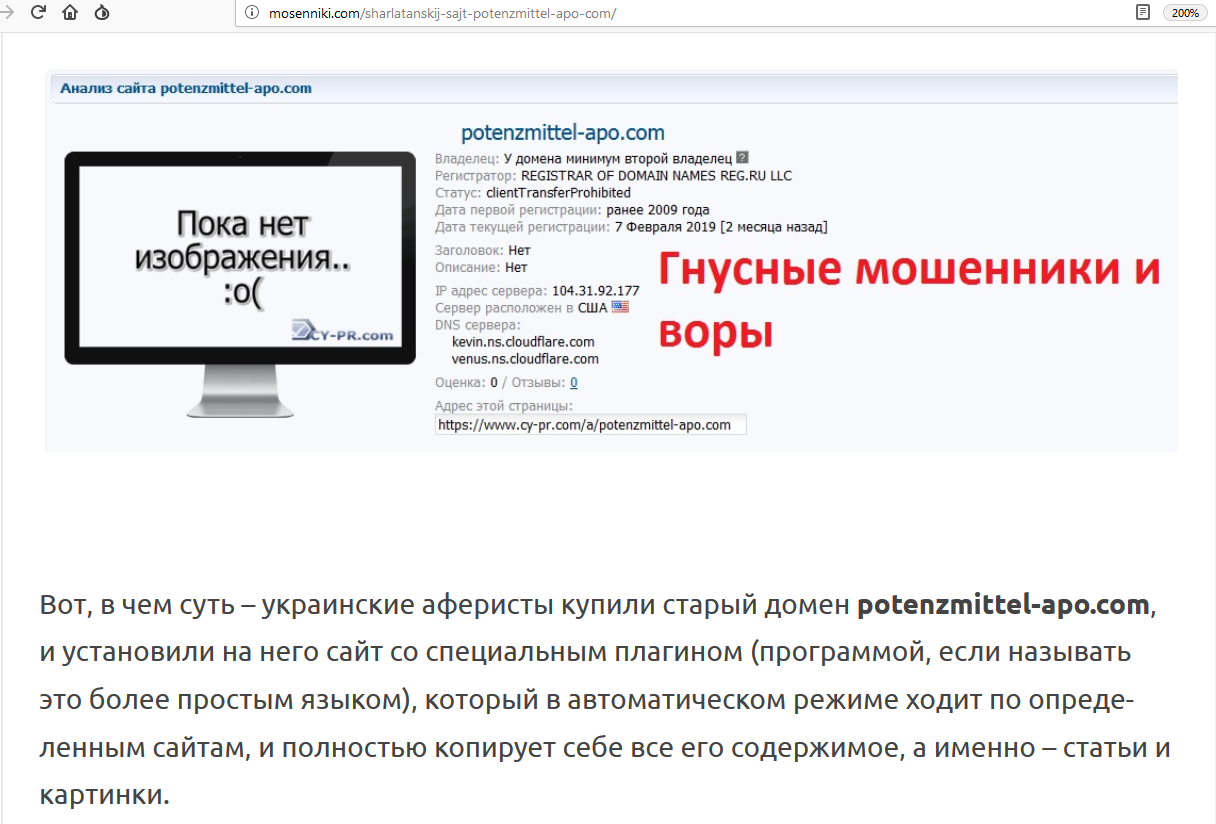1216x824 pixels.
Task: Click the question mark icon beside owner info
Action: (742, 158)
